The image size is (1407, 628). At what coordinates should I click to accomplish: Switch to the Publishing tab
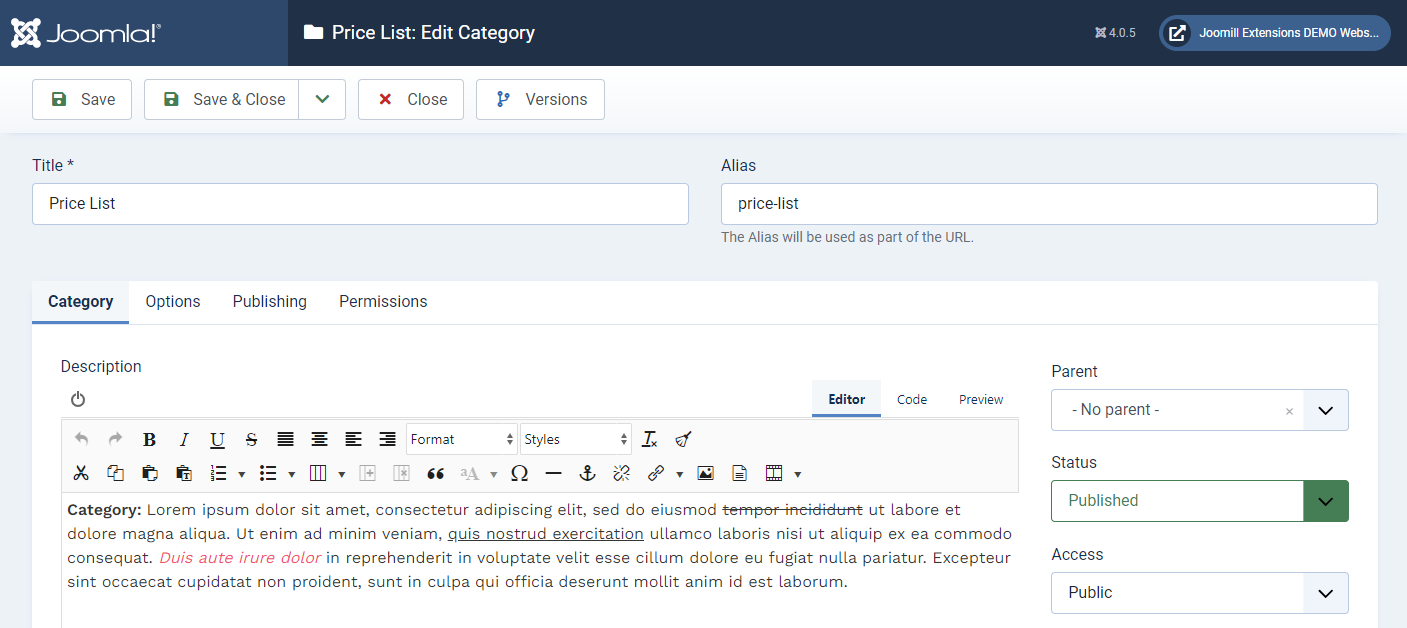[x=269, y=302]
